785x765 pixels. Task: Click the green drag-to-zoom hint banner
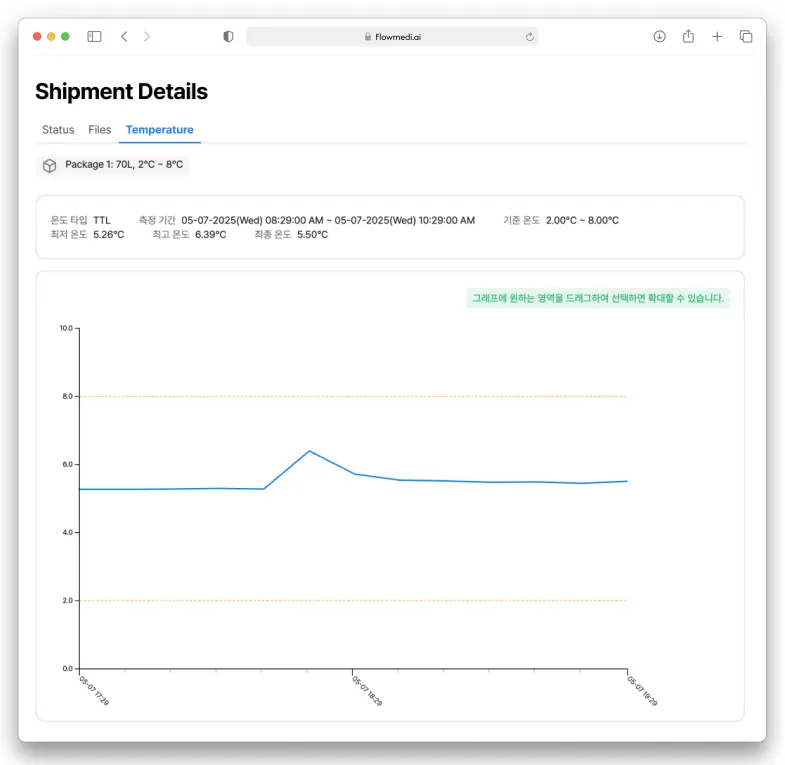598,298
